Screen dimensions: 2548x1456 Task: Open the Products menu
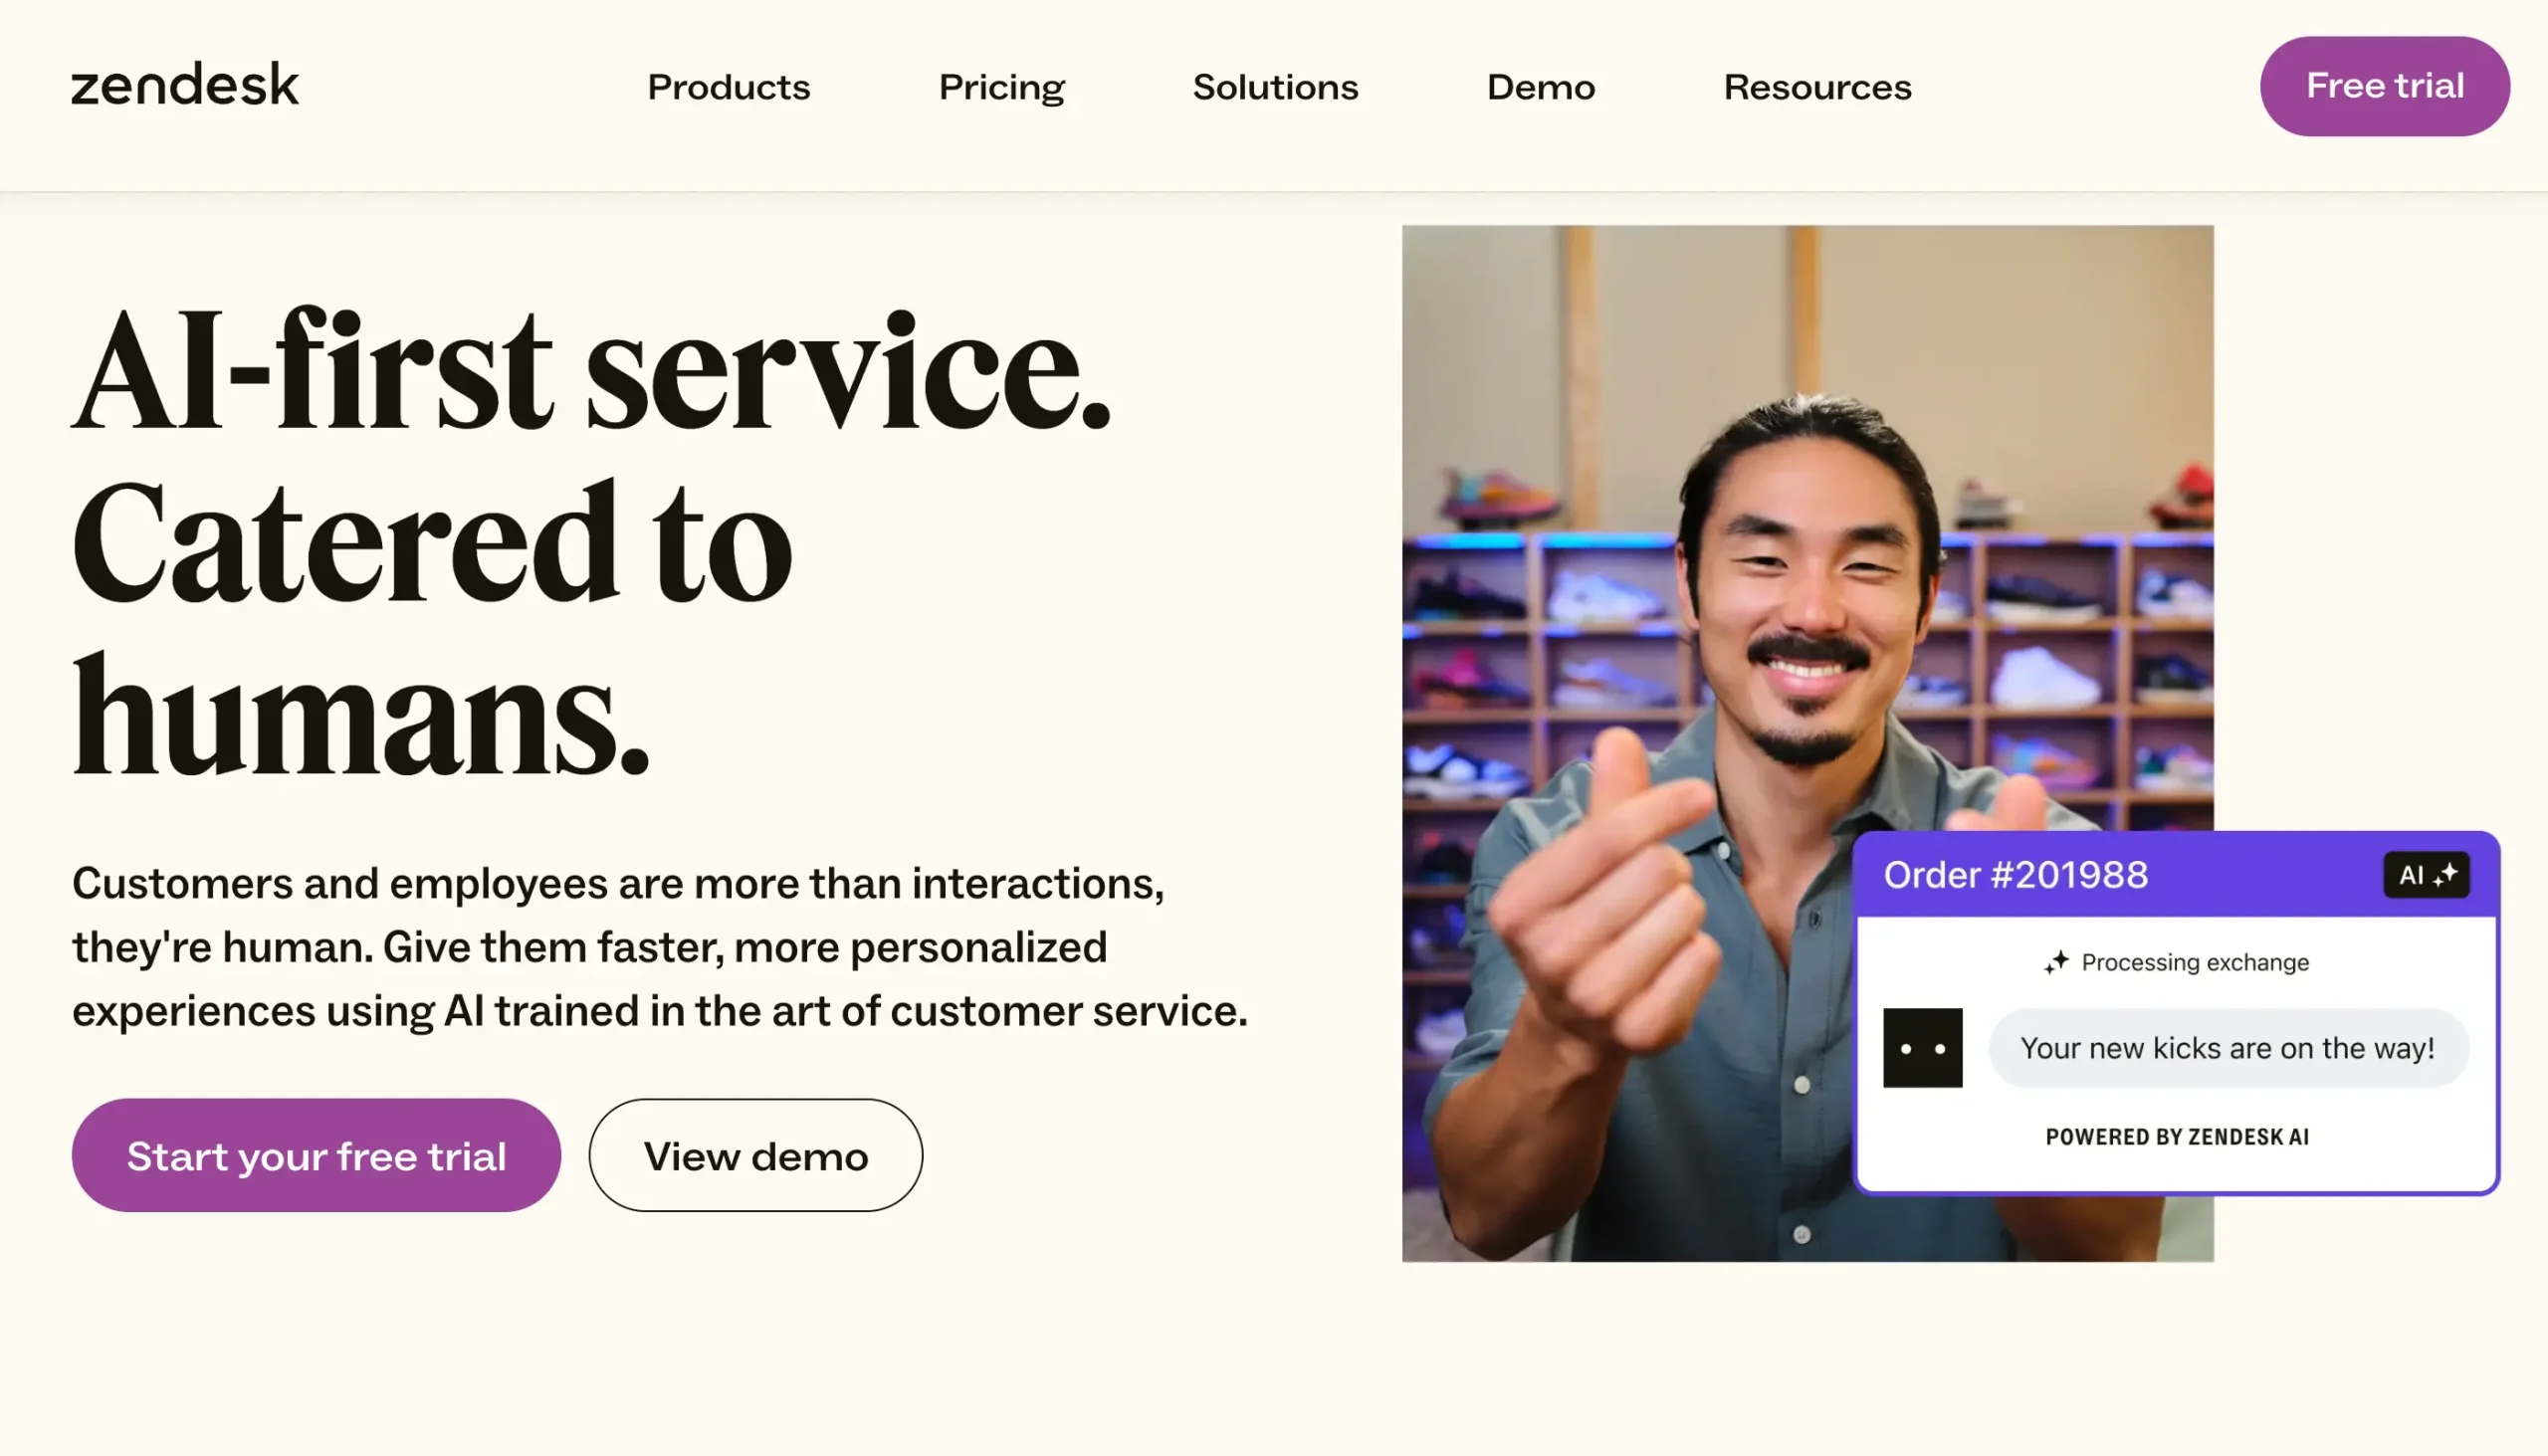(x=728, y=87)
